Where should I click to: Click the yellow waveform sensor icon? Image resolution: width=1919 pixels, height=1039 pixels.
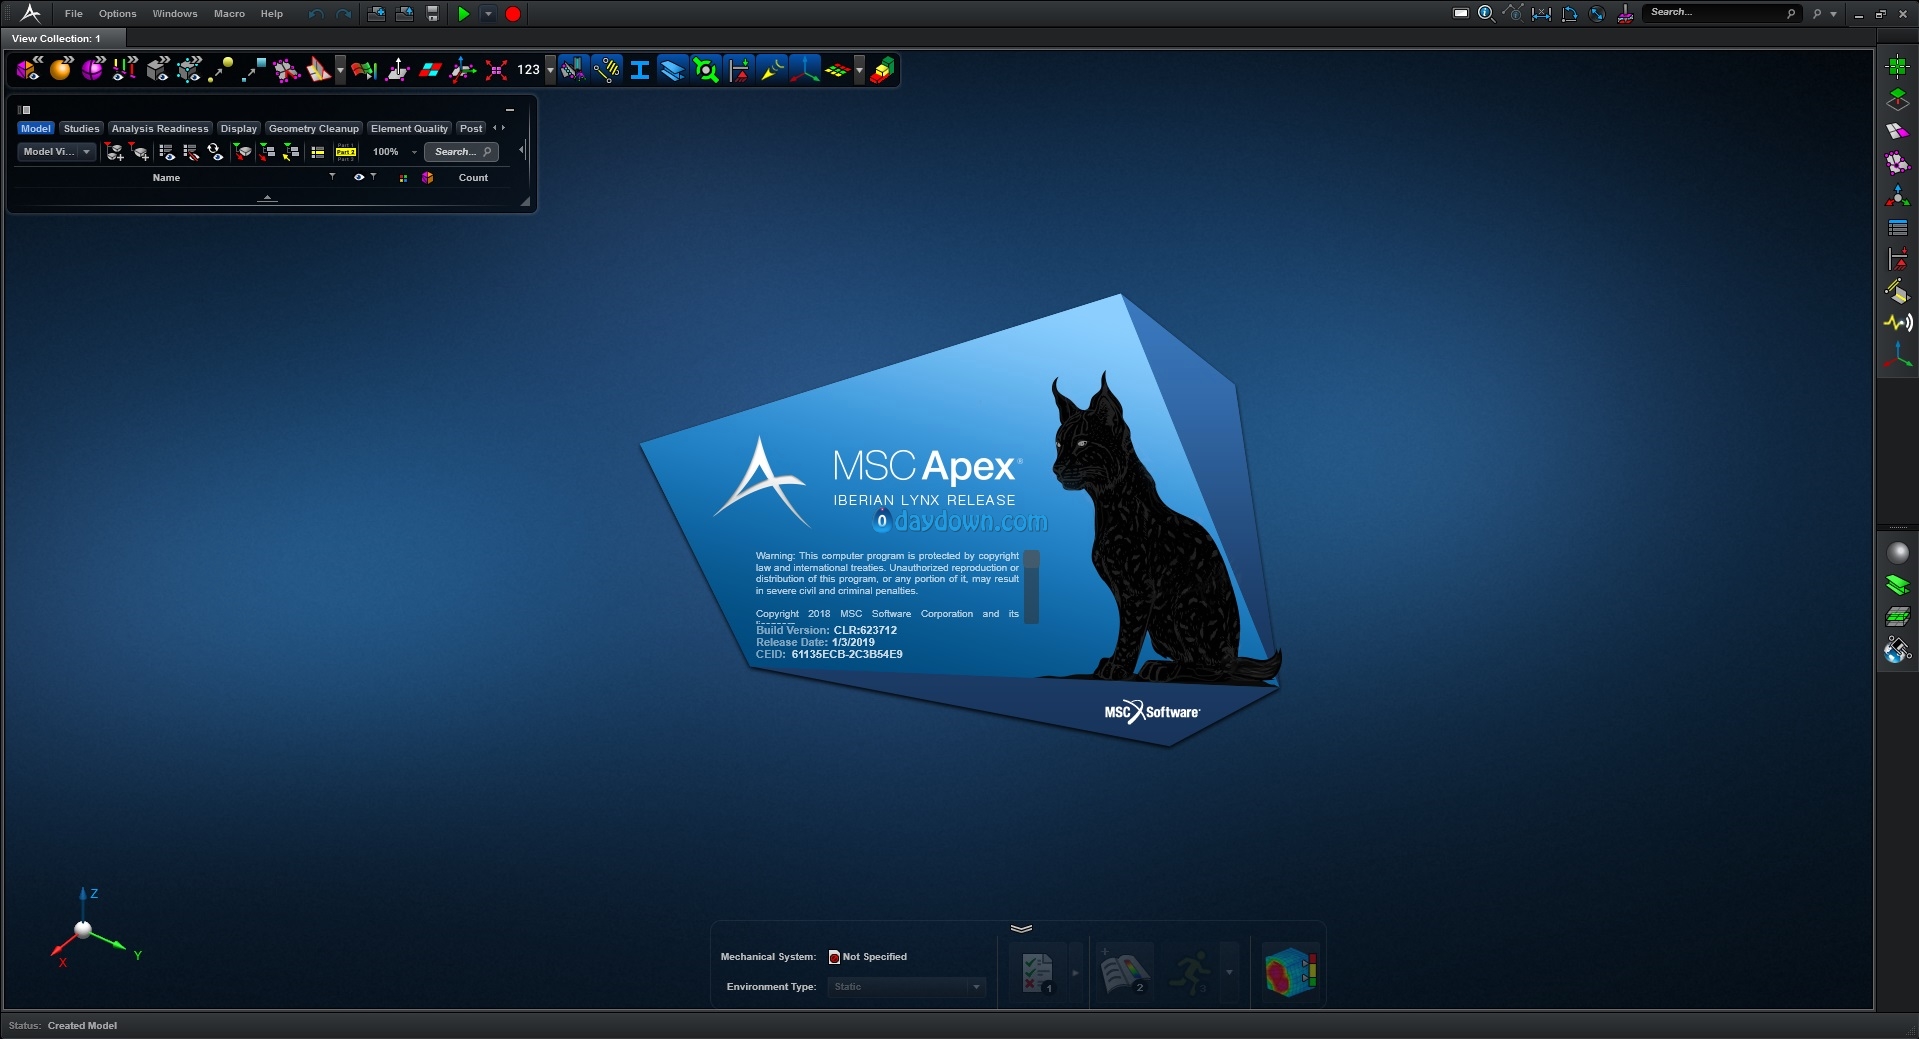1898,323
